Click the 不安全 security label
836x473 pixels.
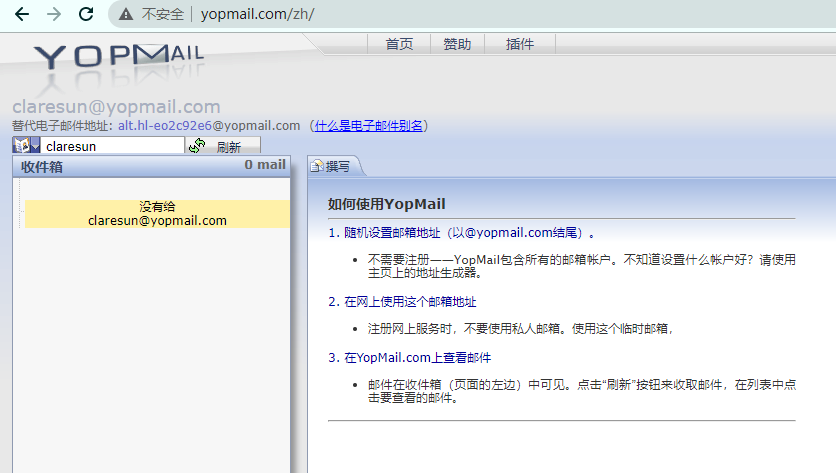coord(163,14)
